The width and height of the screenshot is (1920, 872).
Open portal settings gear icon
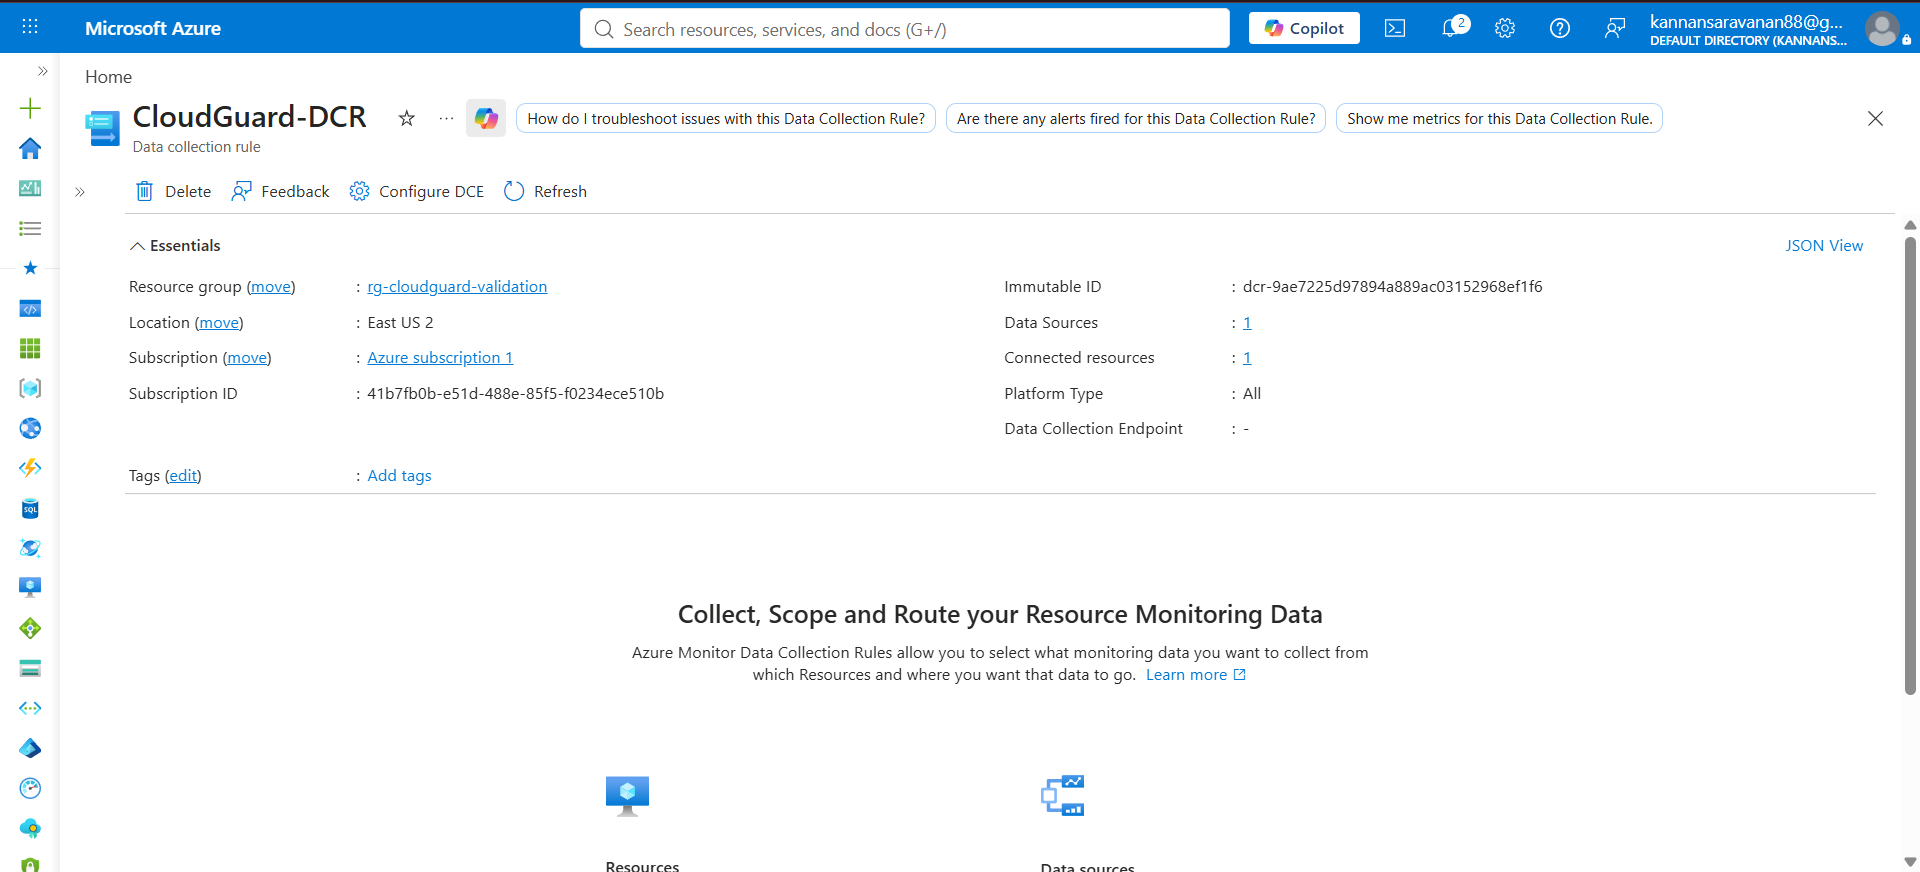pyautogui.click(x=1505, y=29)
